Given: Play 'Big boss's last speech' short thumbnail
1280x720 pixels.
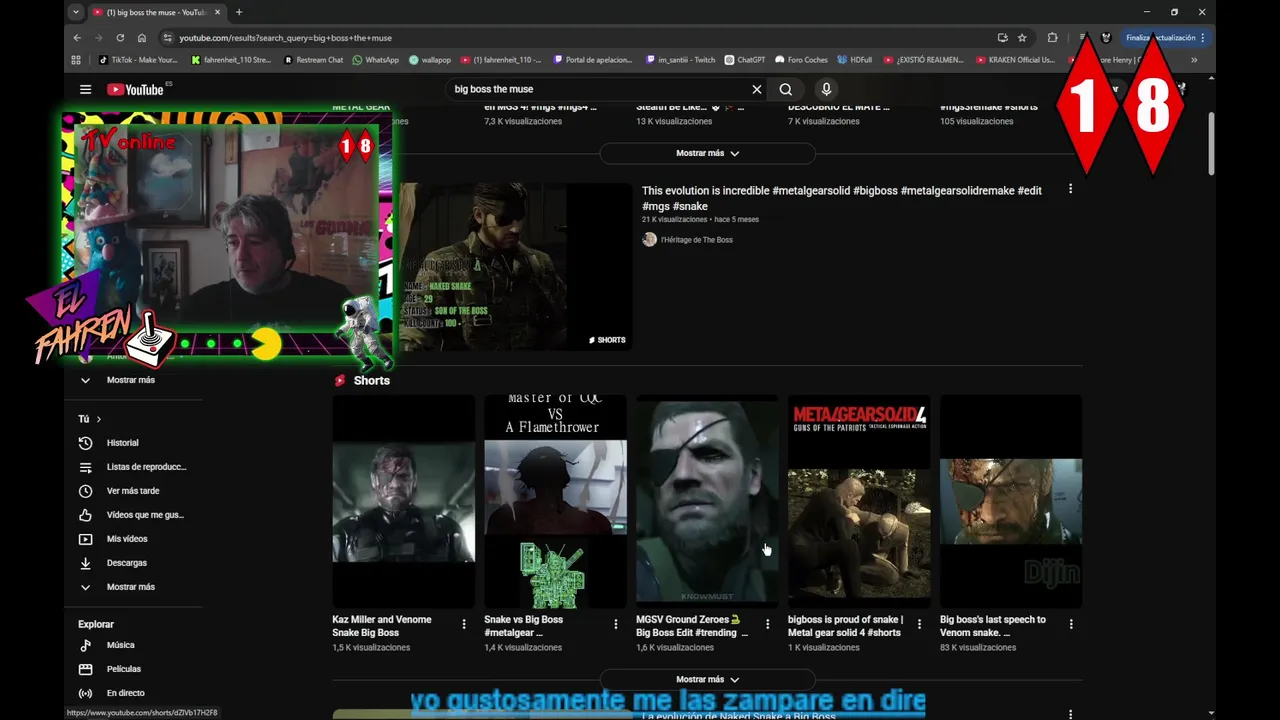Looking at the screenshot, I should click(1011, 501).
